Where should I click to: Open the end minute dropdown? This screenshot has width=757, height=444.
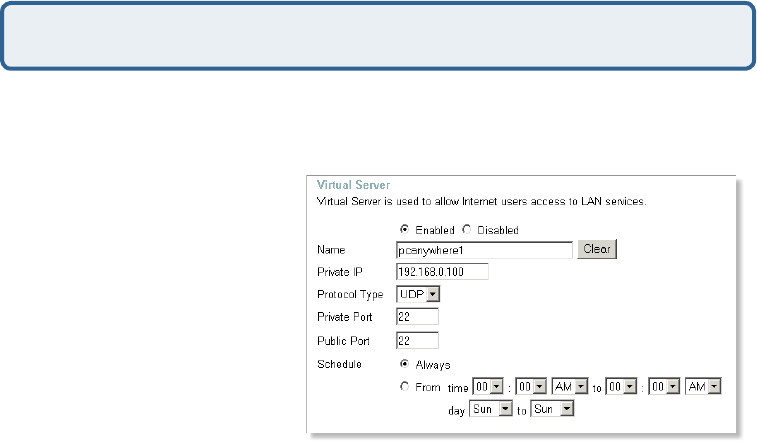(664, 386)
